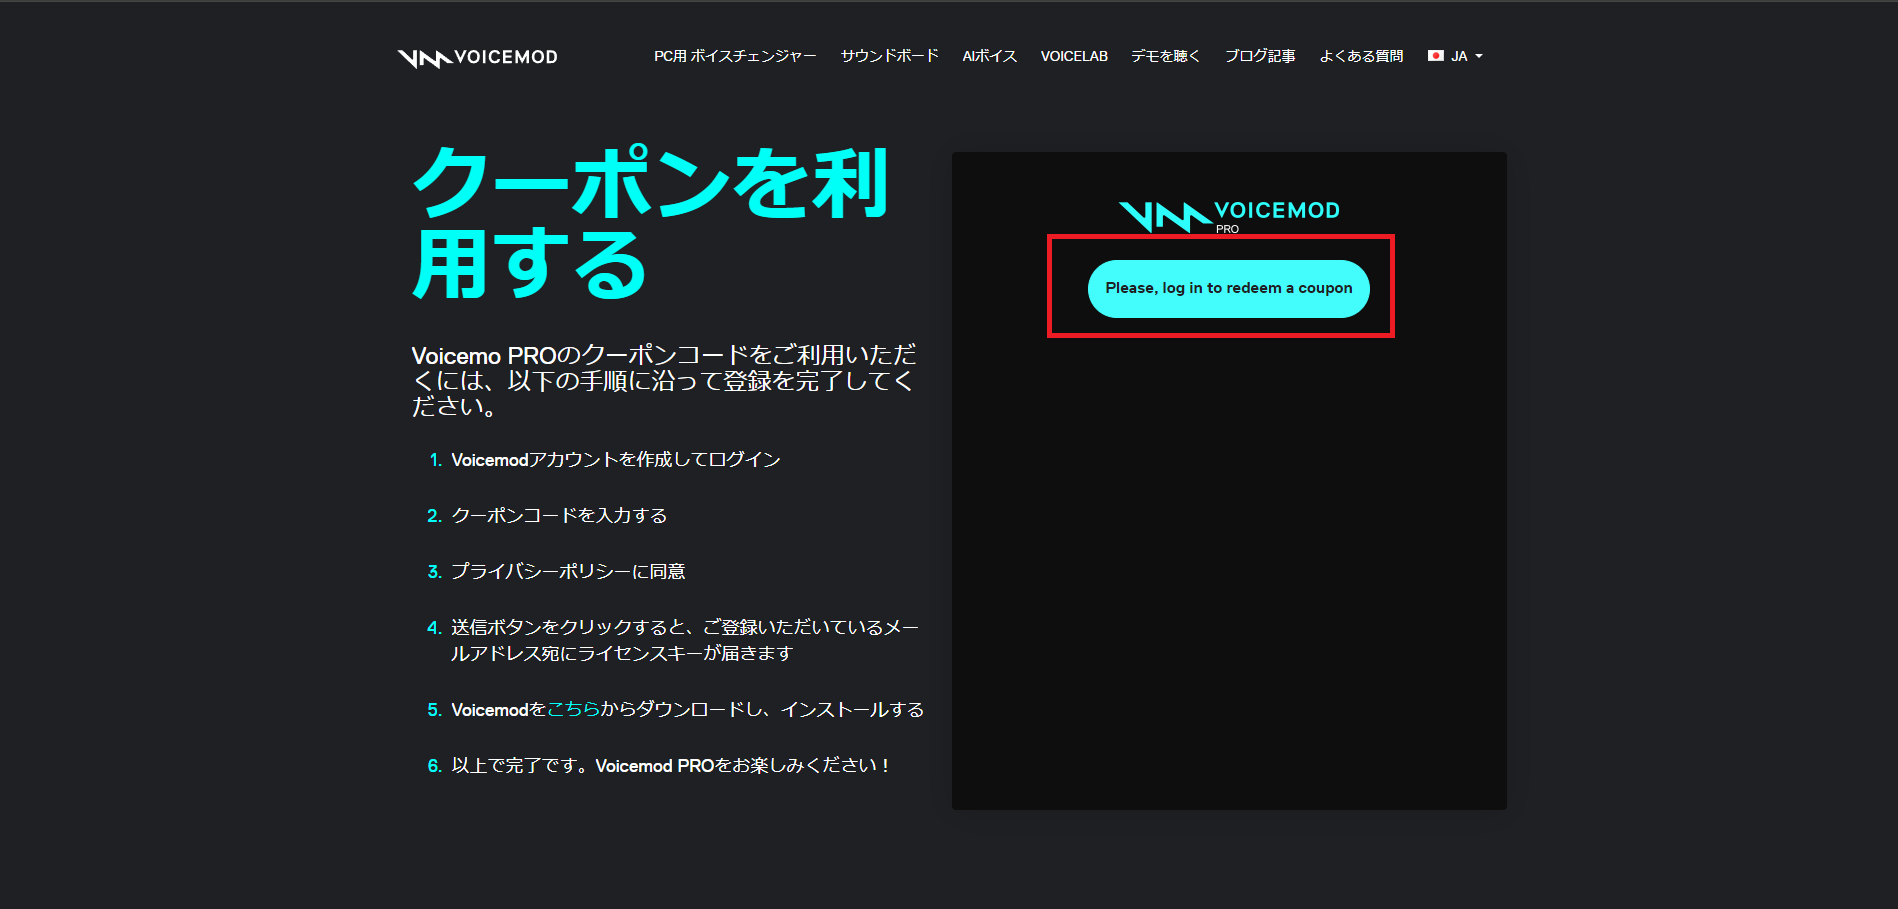The width and height of the screenshot is (1898, 909).
Task: Go to the VOICELAB page
Action: [x=1074, y=56]
